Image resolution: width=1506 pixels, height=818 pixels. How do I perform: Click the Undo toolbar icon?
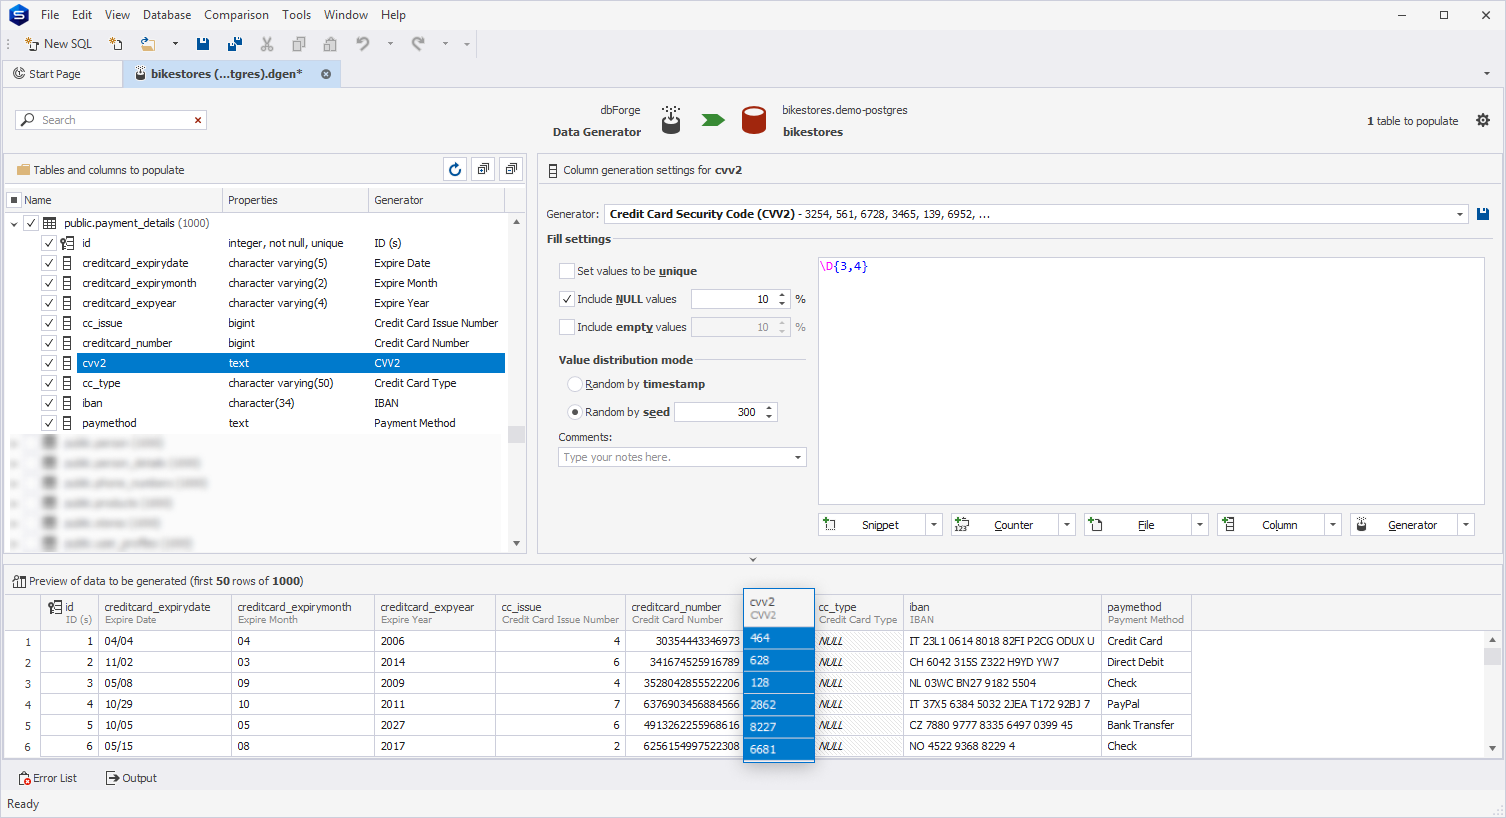(x=363, y=44)
